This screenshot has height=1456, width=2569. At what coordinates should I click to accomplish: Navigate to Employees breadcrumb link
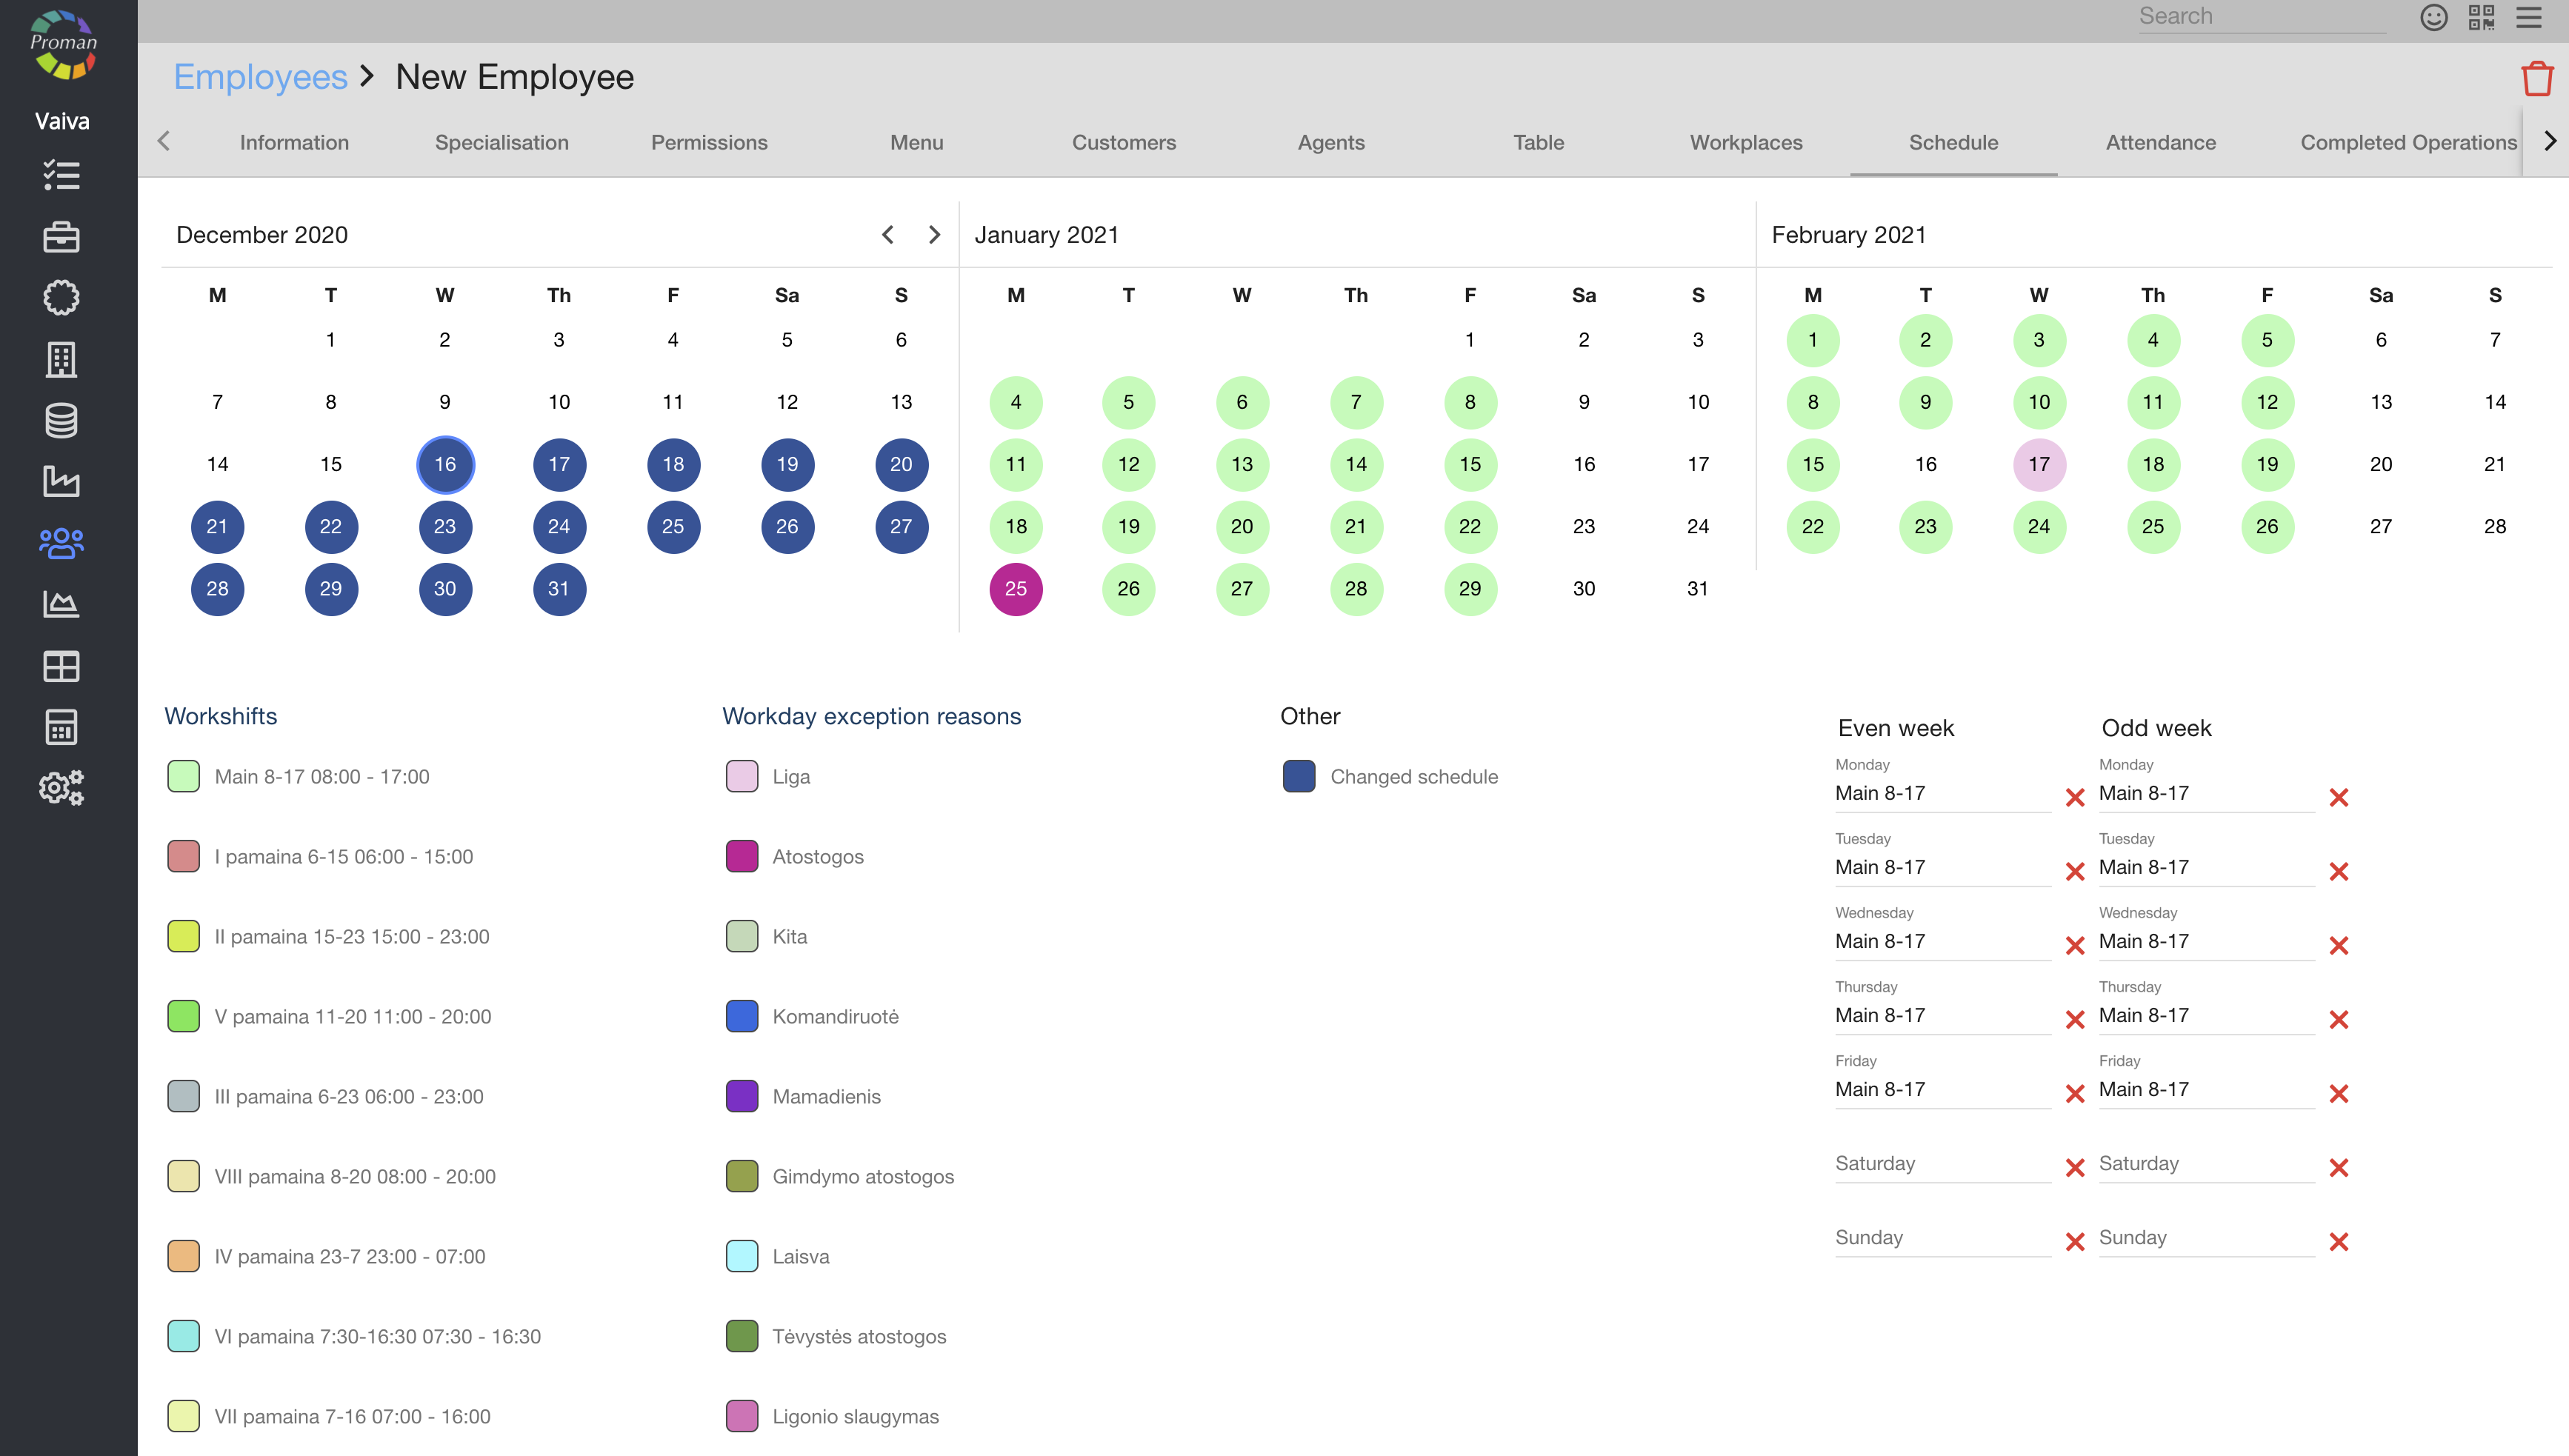click(x=260, y=77)
